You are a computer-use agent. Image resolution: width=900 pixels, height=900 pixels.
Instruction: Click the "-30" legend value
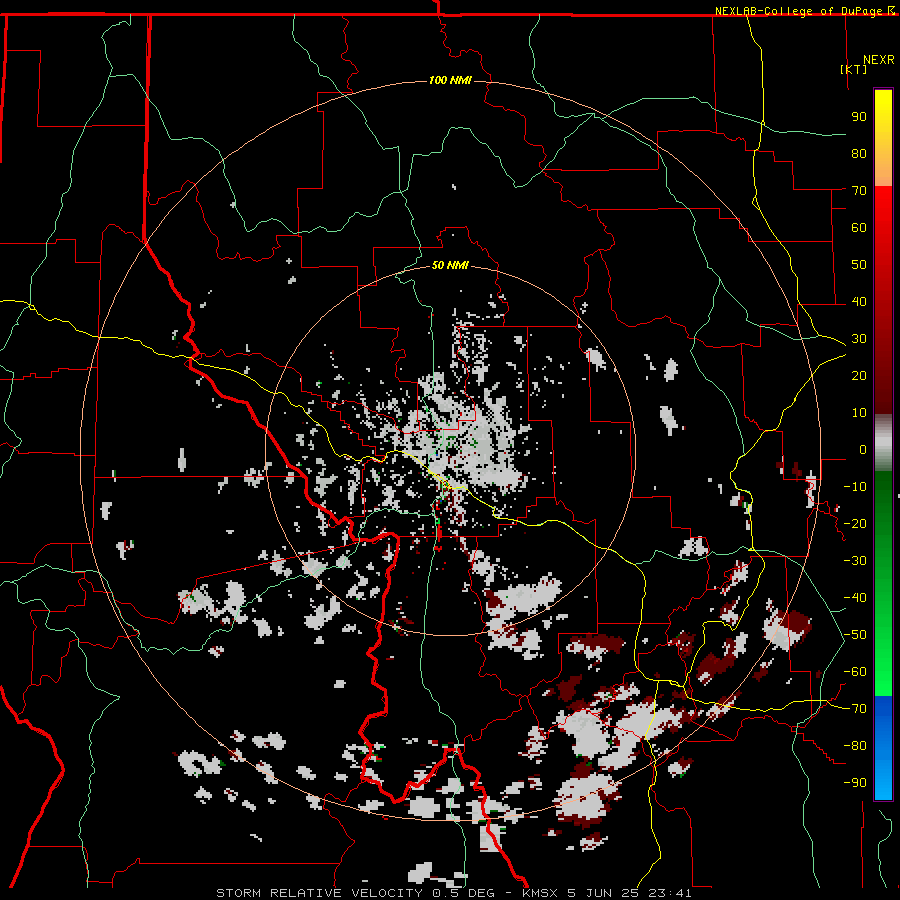pos(855,561)
